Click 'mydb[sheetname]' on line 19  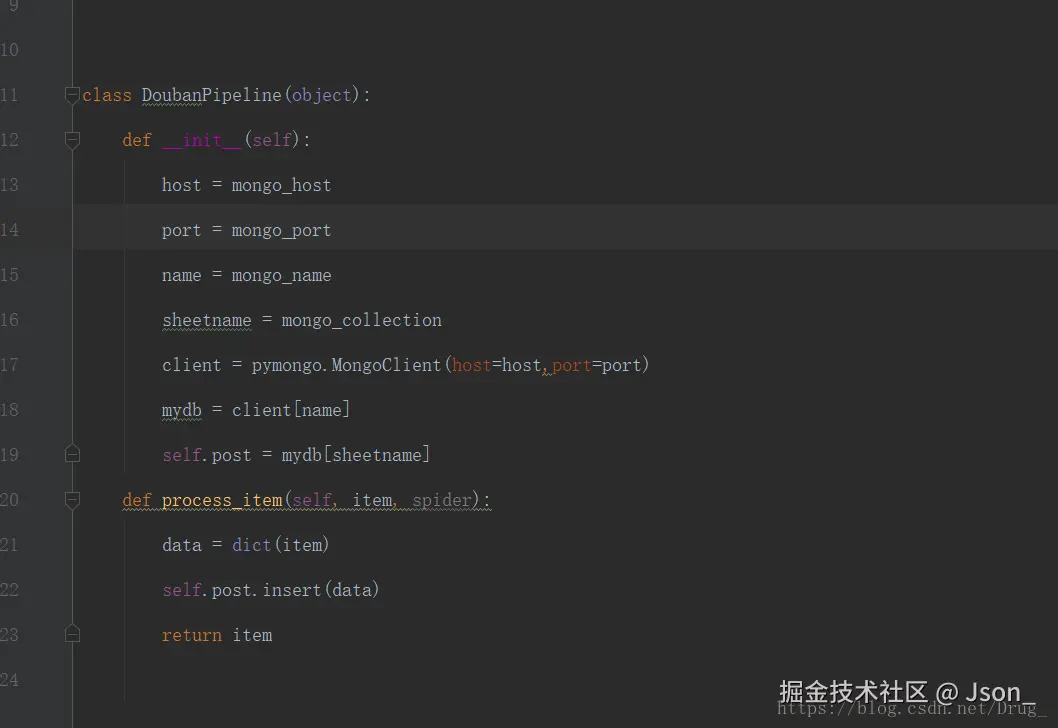[x=356, y=455]
